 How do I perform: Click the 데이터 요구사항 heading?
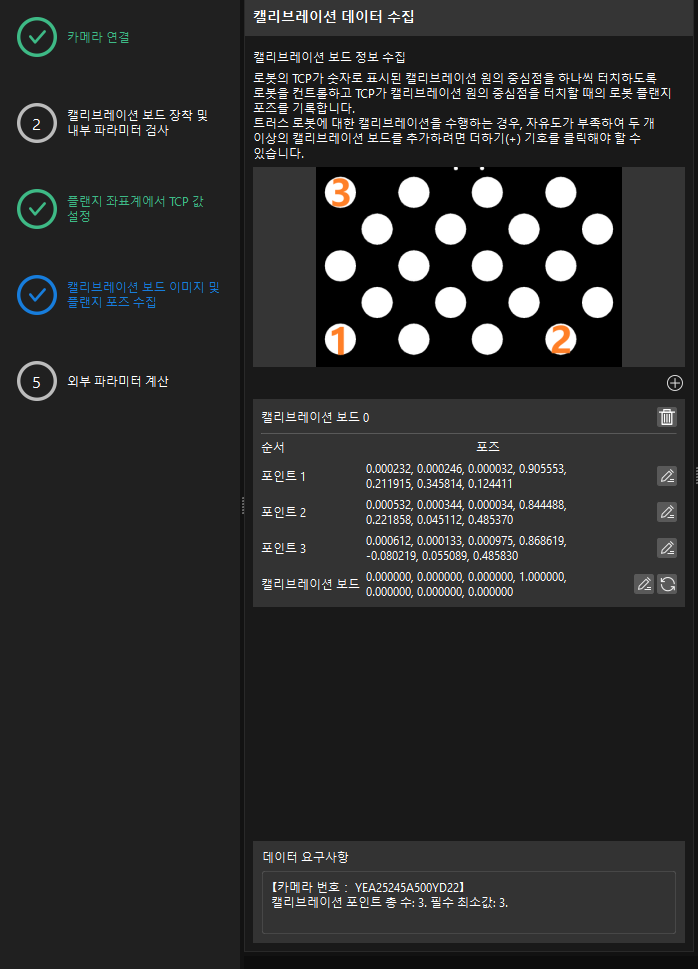coord(305,857)
